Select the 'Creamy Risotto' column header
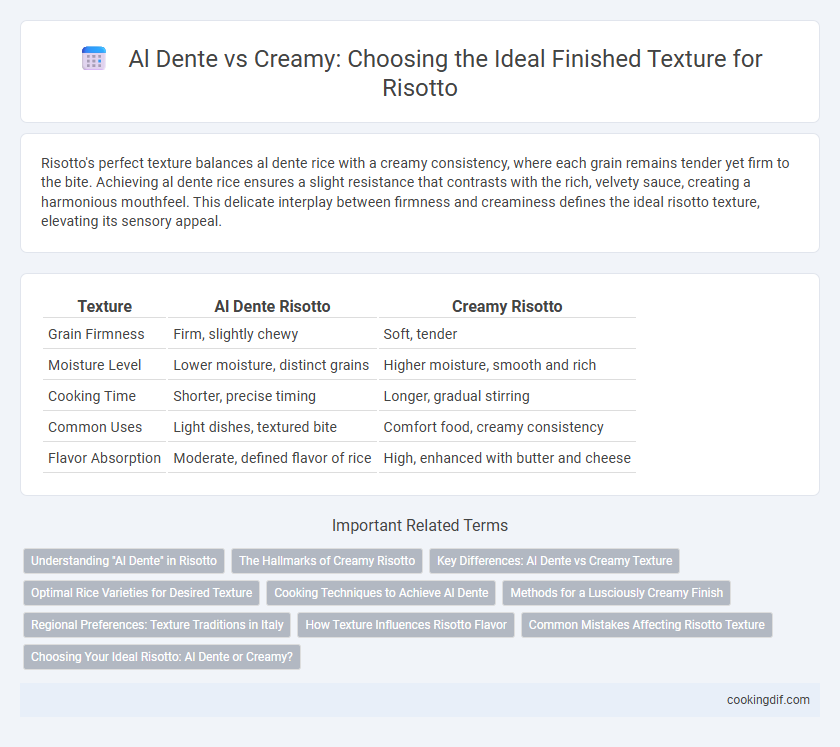840x747 pixels. click(507, 307)
